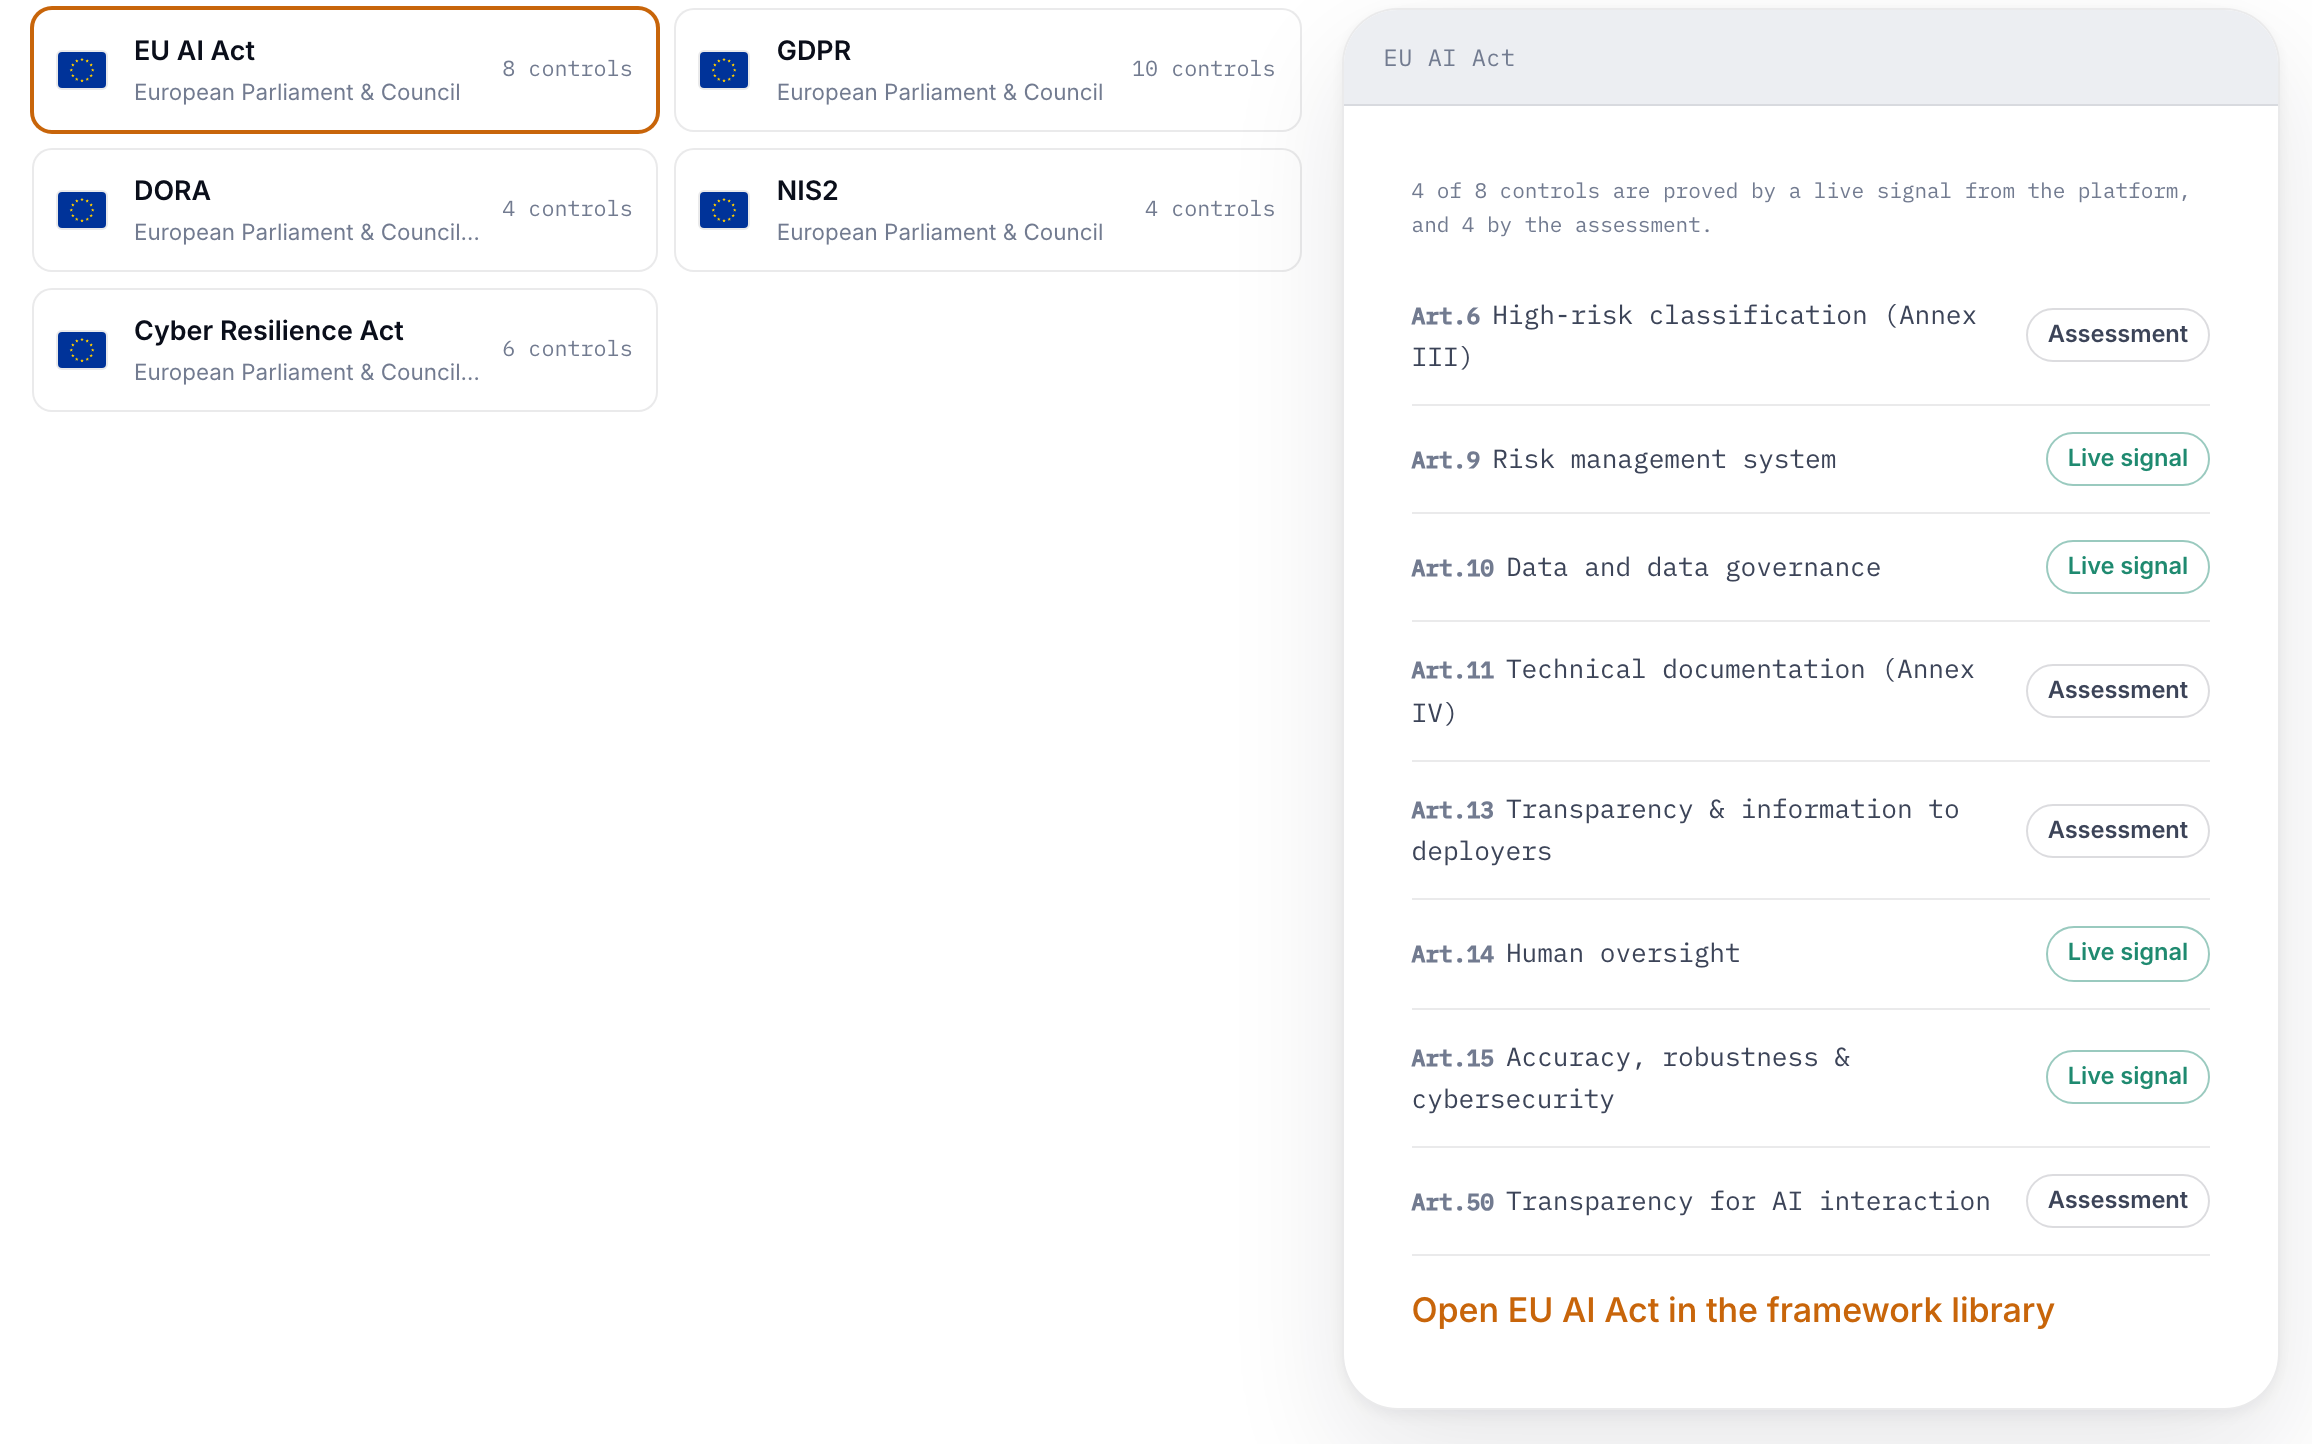This screenshot has height=1444, width=2312.
Task: Click 'Art.15 Accuracy, robustness & cybersecurity' text
Action: (1631, 1078)
